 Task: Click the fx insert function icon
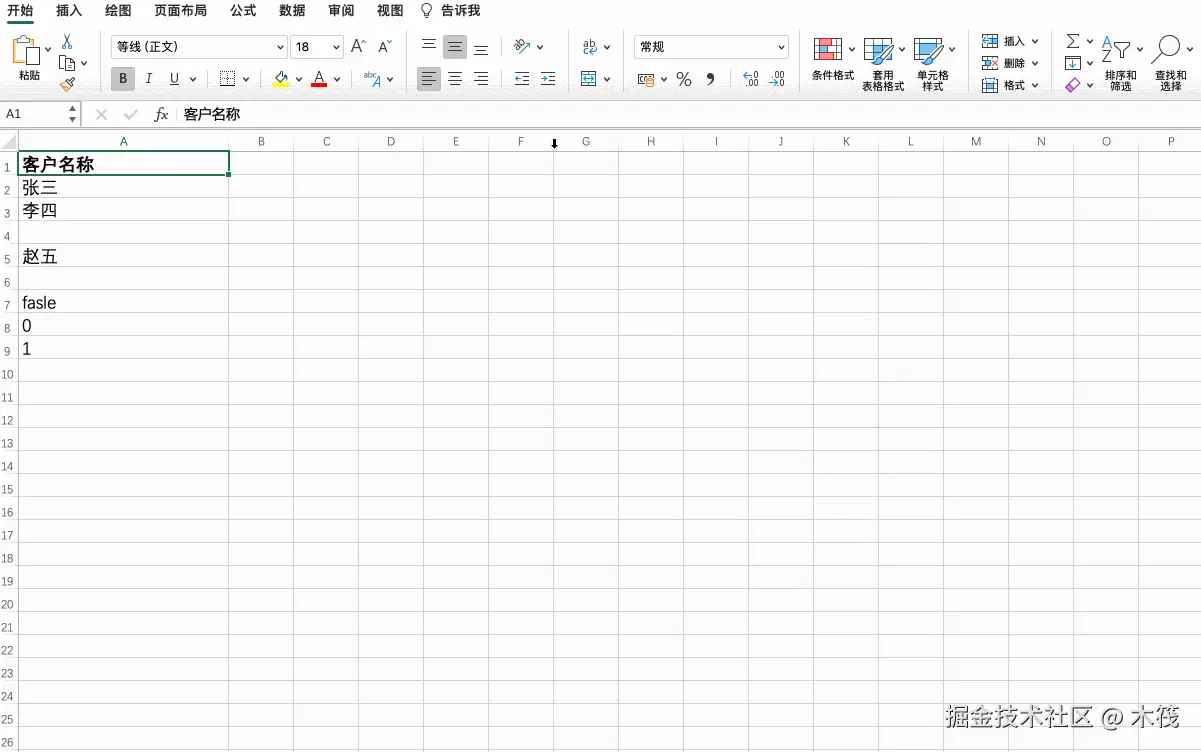coord(161,115)
